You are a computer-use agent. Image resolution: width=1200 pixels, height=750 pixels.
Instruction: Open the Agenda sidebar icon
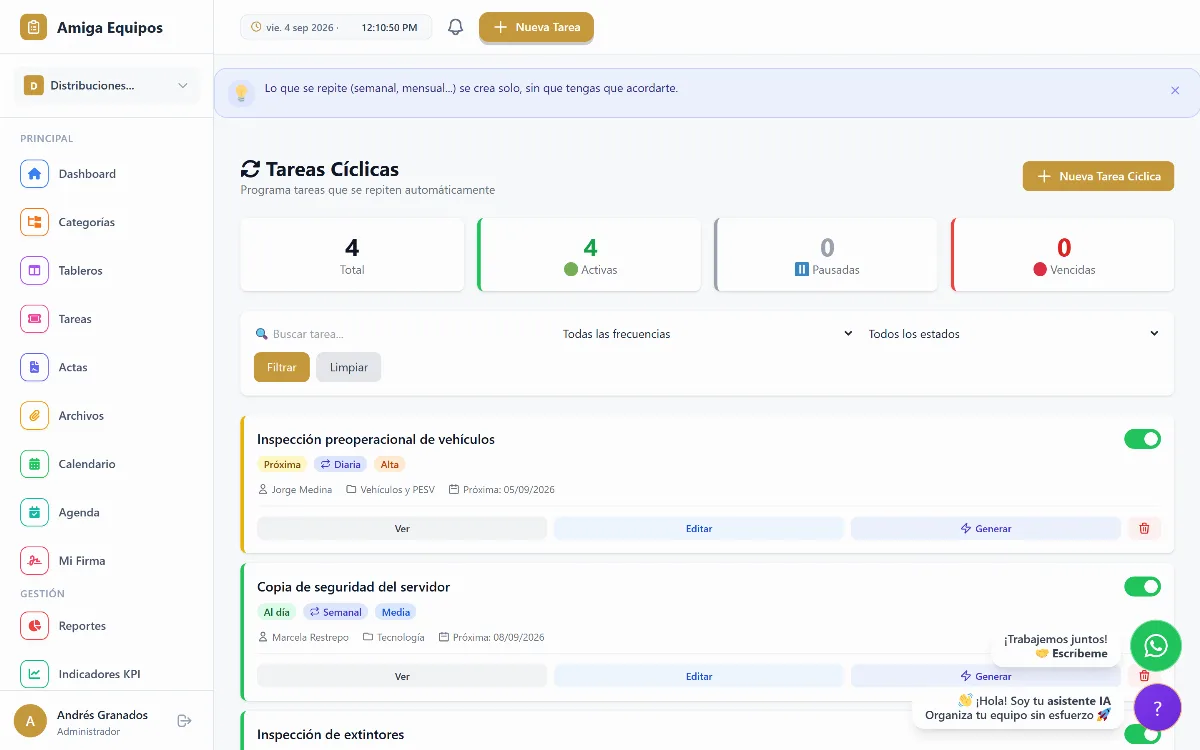coord(34,512)
